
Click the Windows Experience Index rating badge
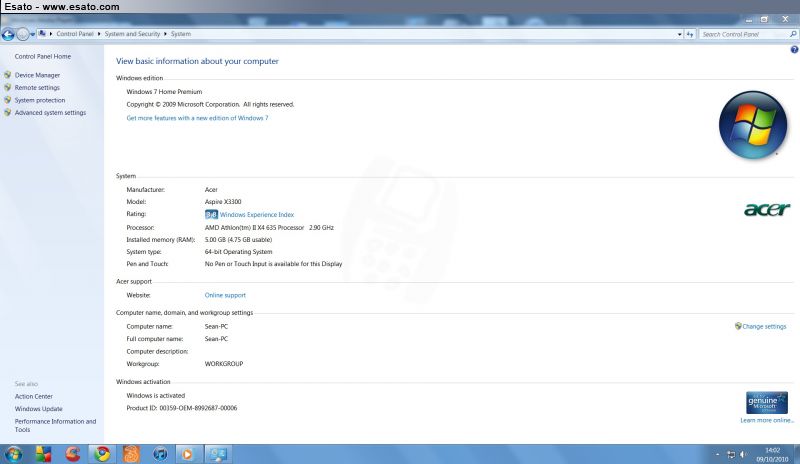211,214
